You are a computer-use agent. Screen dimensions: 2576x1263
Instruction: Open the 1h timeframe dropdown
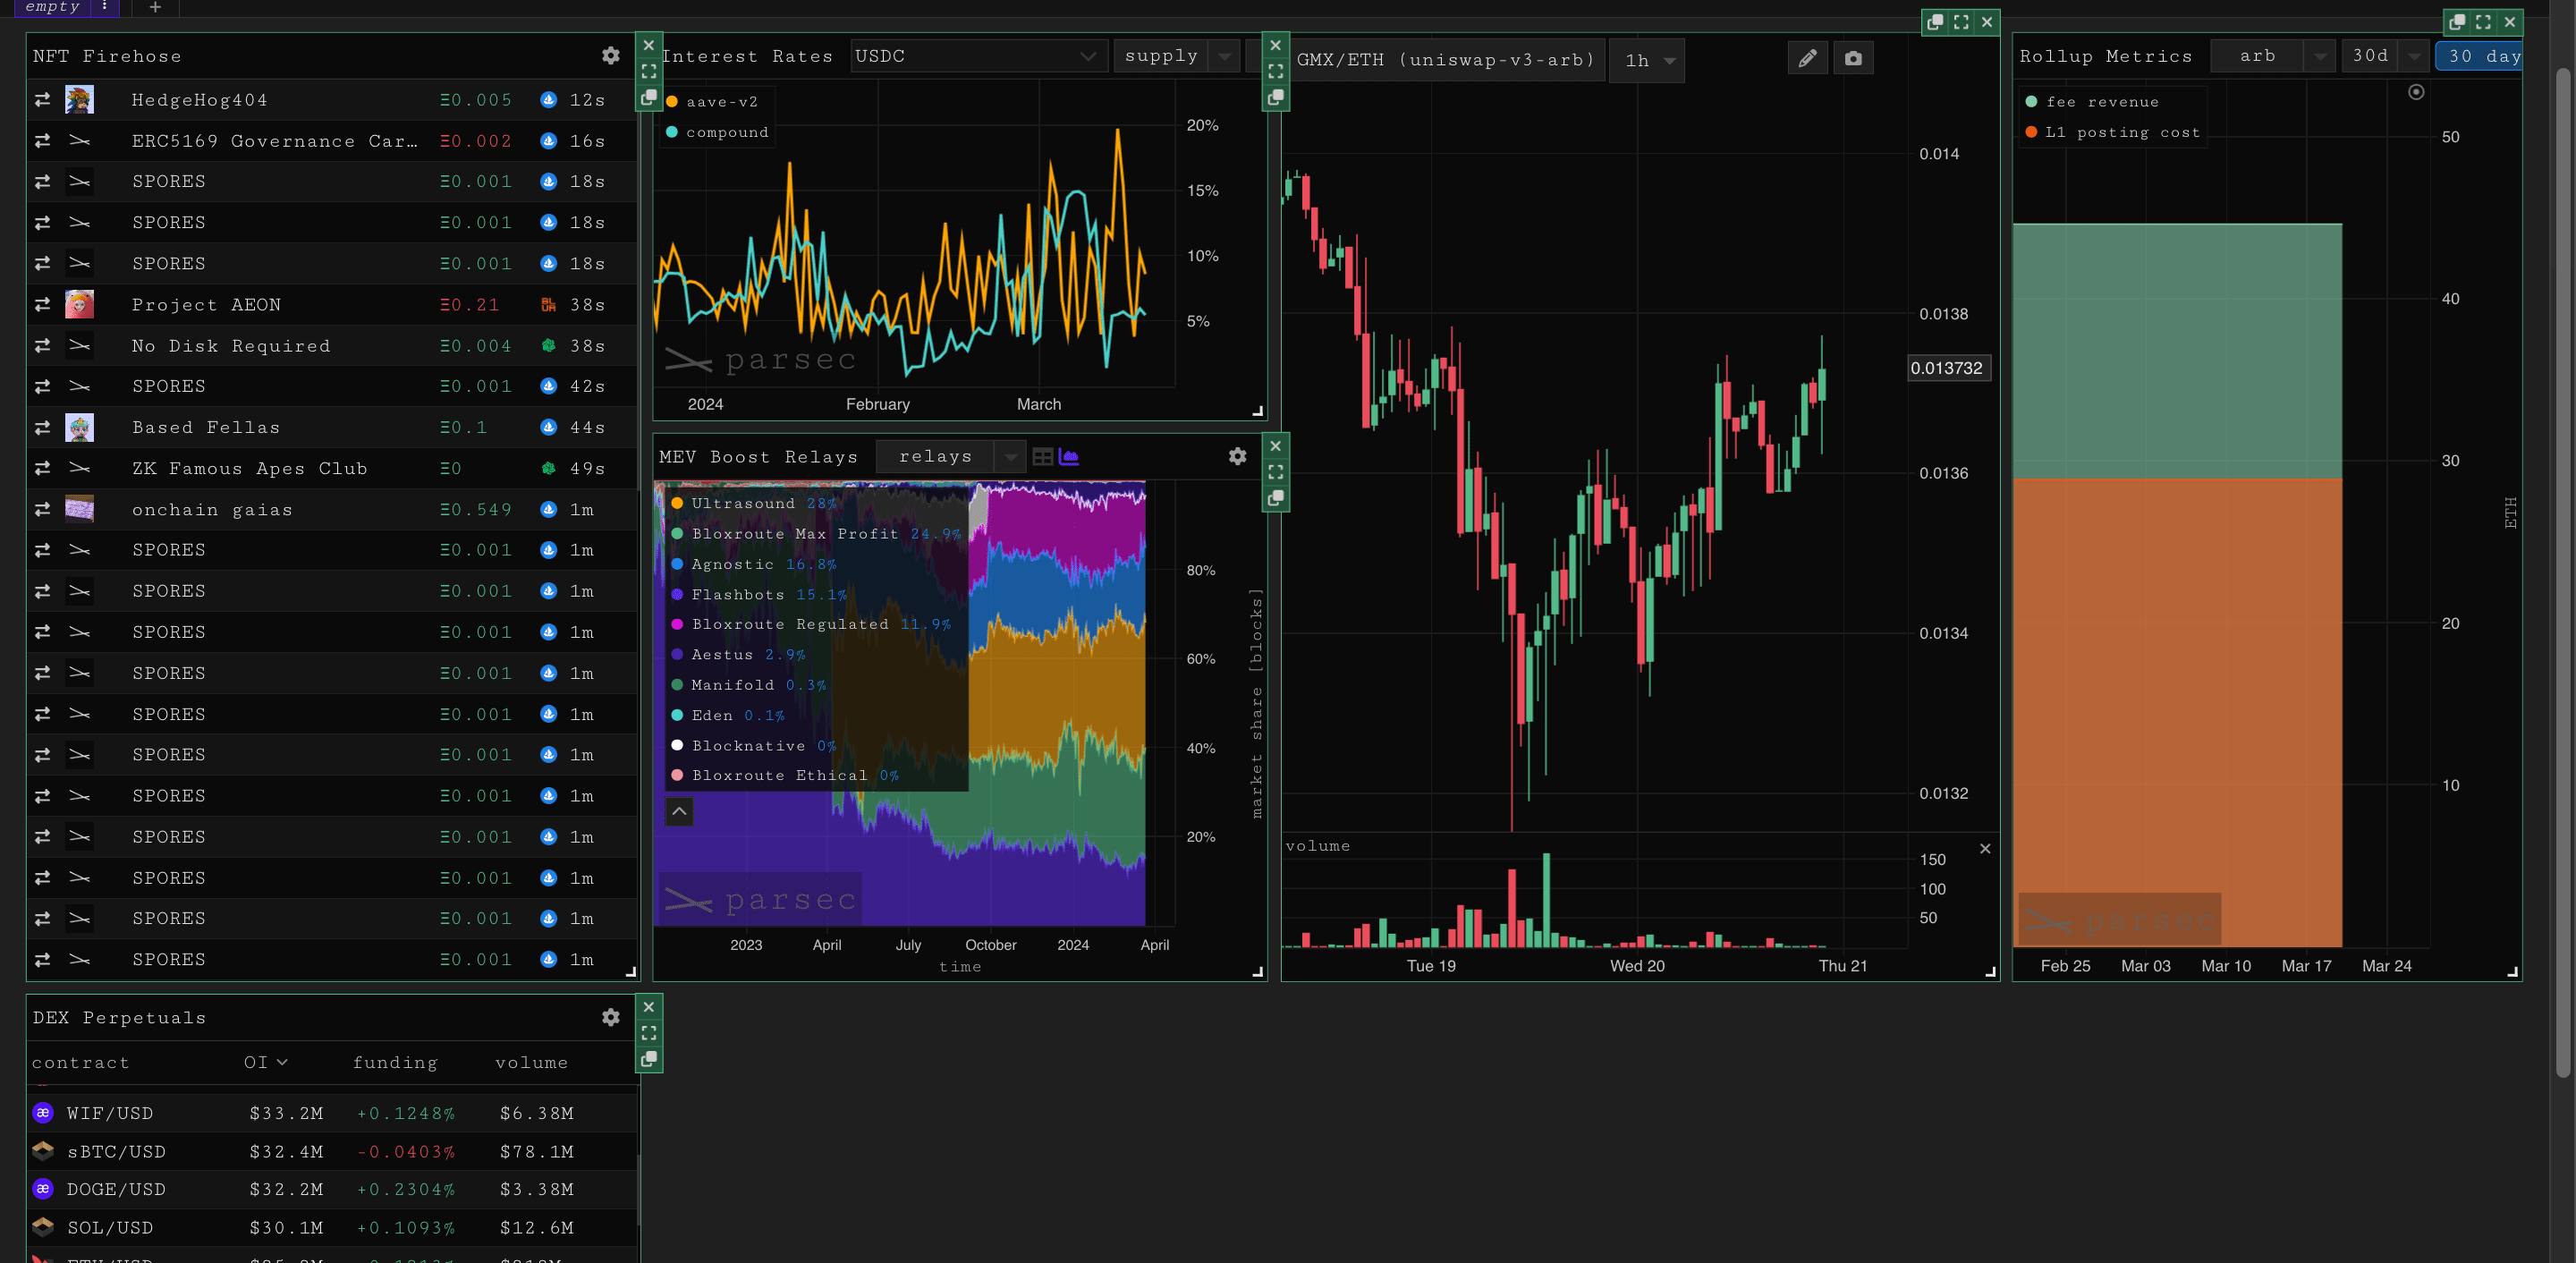click(1648, 60)
